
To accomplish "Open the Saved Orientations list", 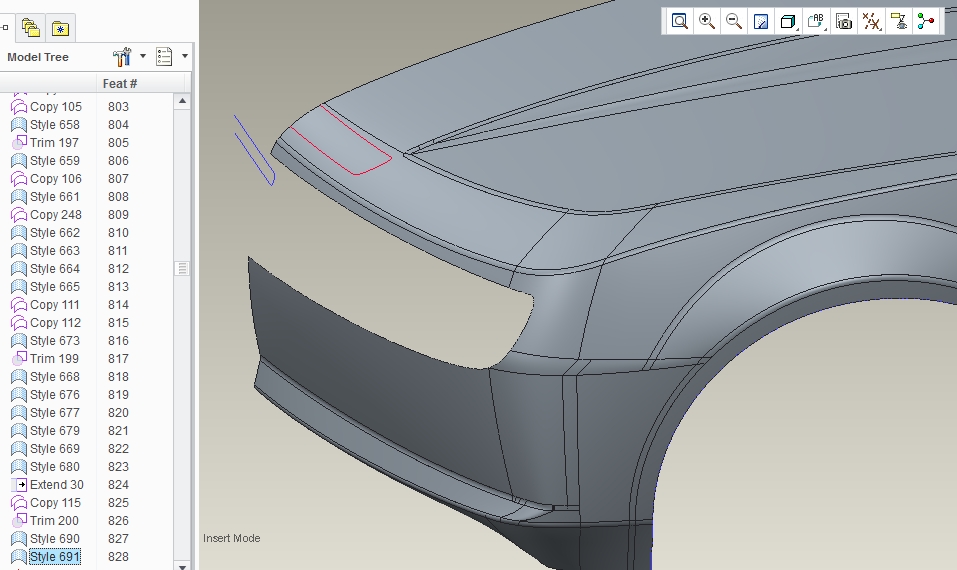I will [x=816, y=21].
